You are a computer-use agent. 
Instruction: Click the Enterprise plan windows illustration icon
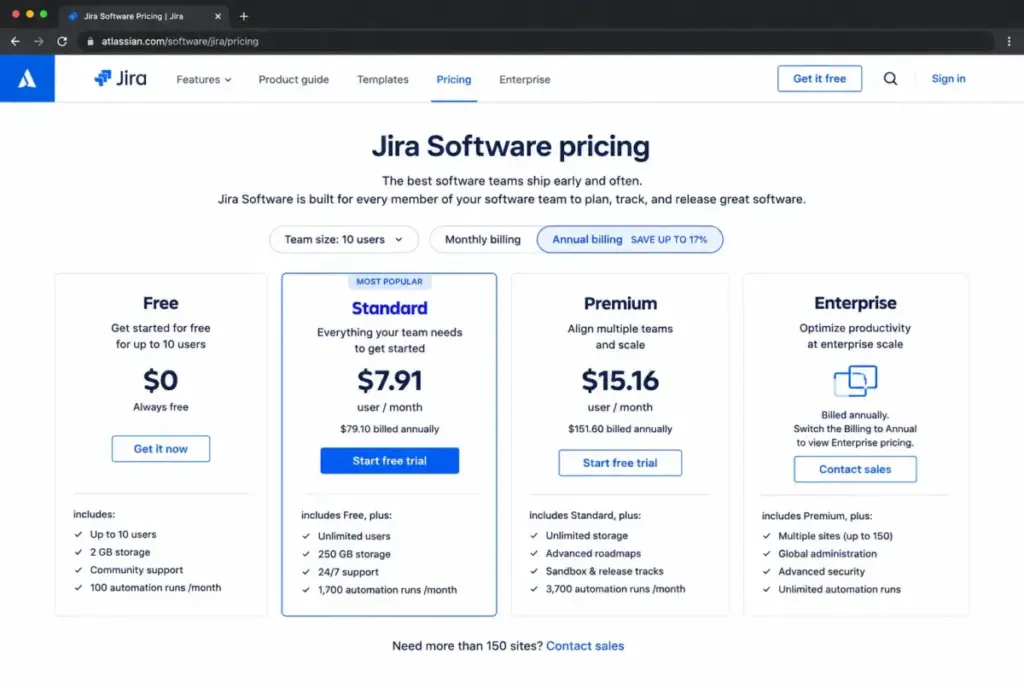point(855,381)
